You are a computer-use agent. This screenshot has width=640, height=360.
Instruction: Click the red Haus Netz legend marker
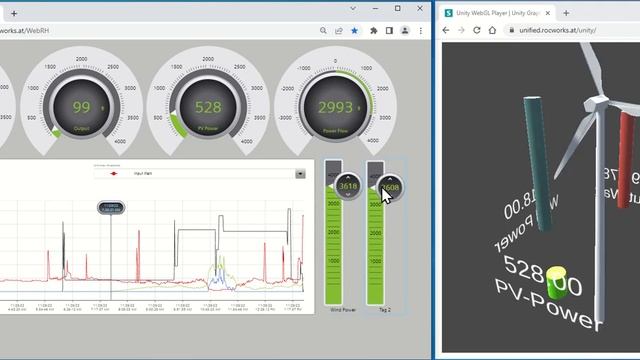[113, 173]
